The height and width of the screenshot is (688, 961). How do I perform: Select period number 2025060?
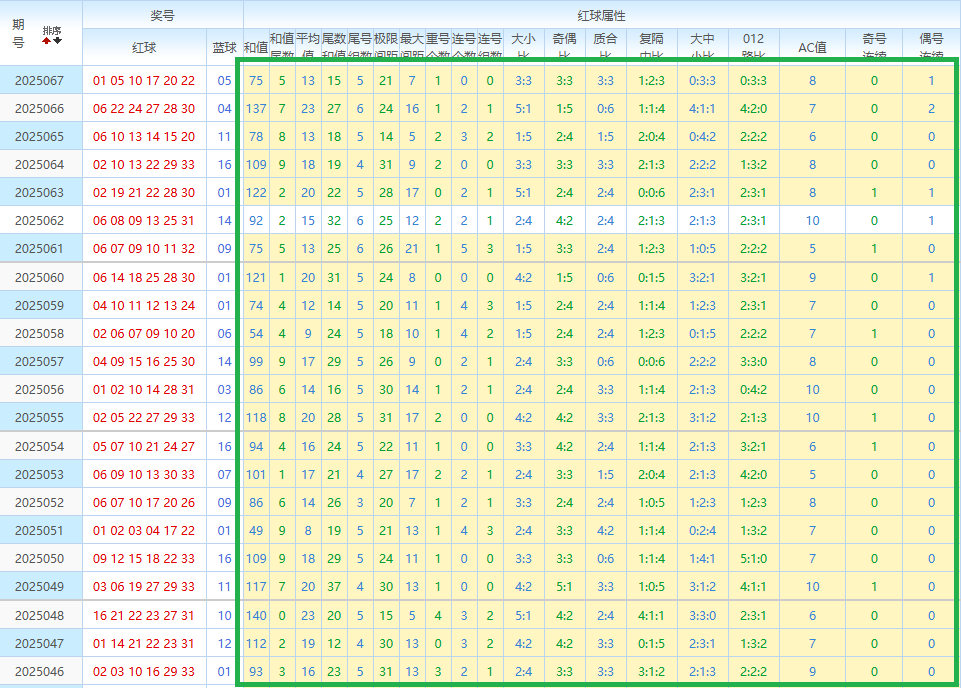pos(39,278)
